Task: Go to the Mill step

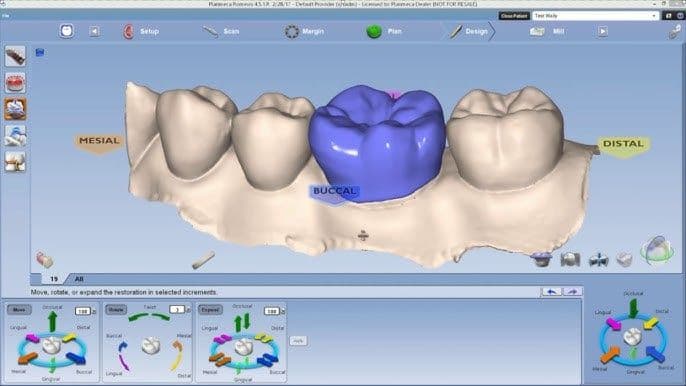Action: pyautogui.click(x=546, y=32)
